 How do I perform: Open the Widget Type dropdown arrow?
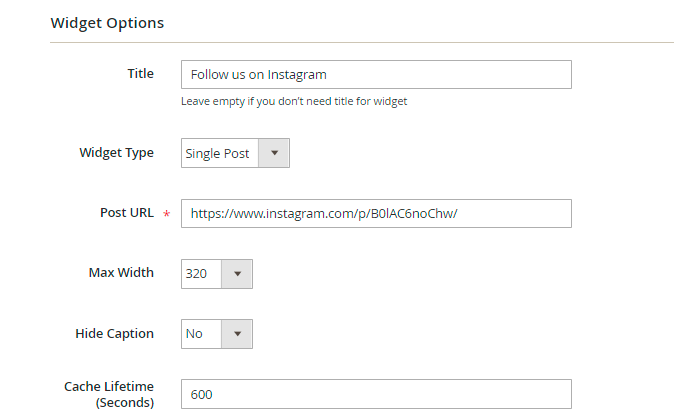point(274,154)
